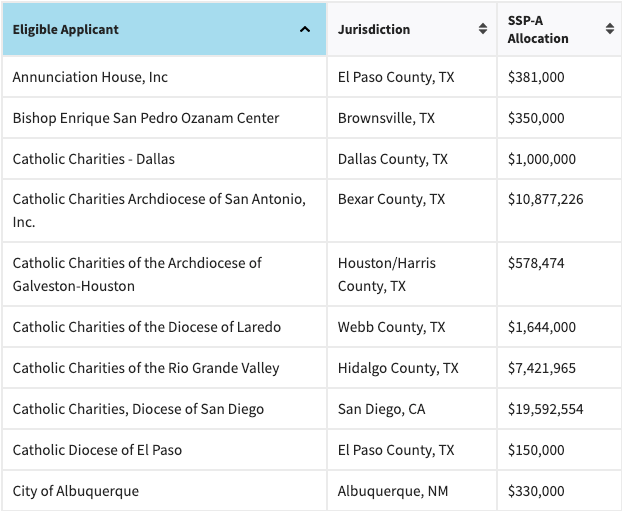Click El Paso County, TX in Annunciation House row

tap(412, 77)
